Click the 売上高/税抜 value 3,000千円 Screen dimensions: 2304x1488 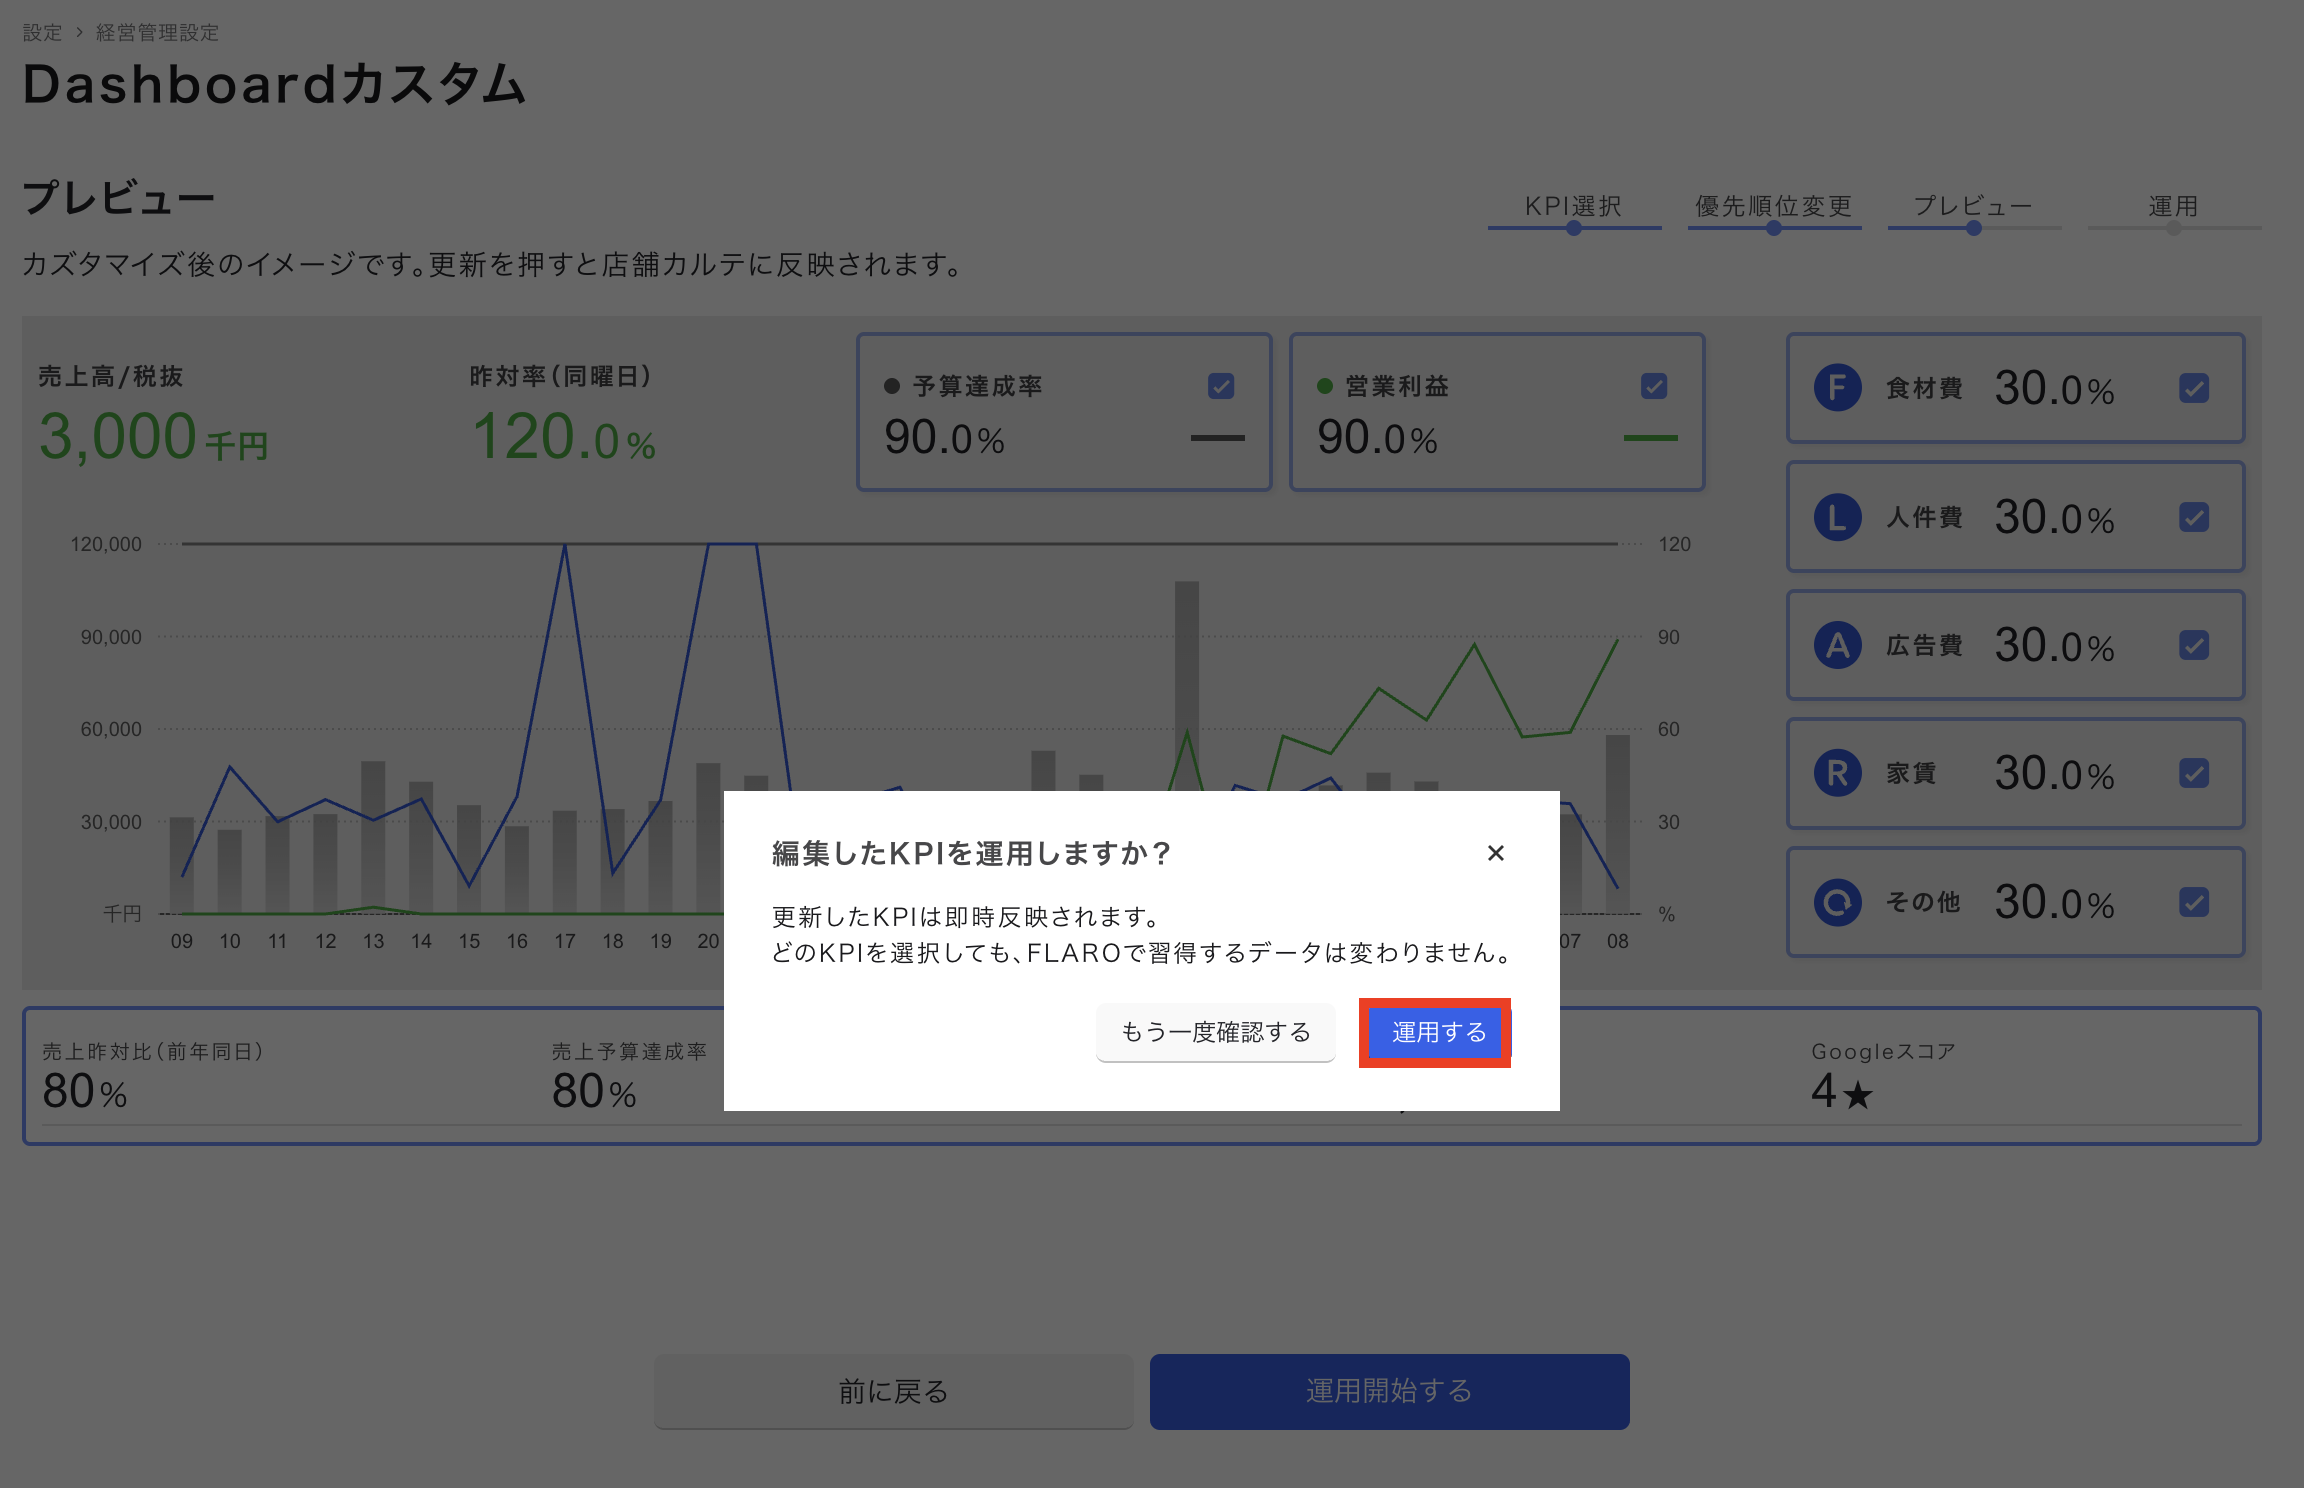153,438
